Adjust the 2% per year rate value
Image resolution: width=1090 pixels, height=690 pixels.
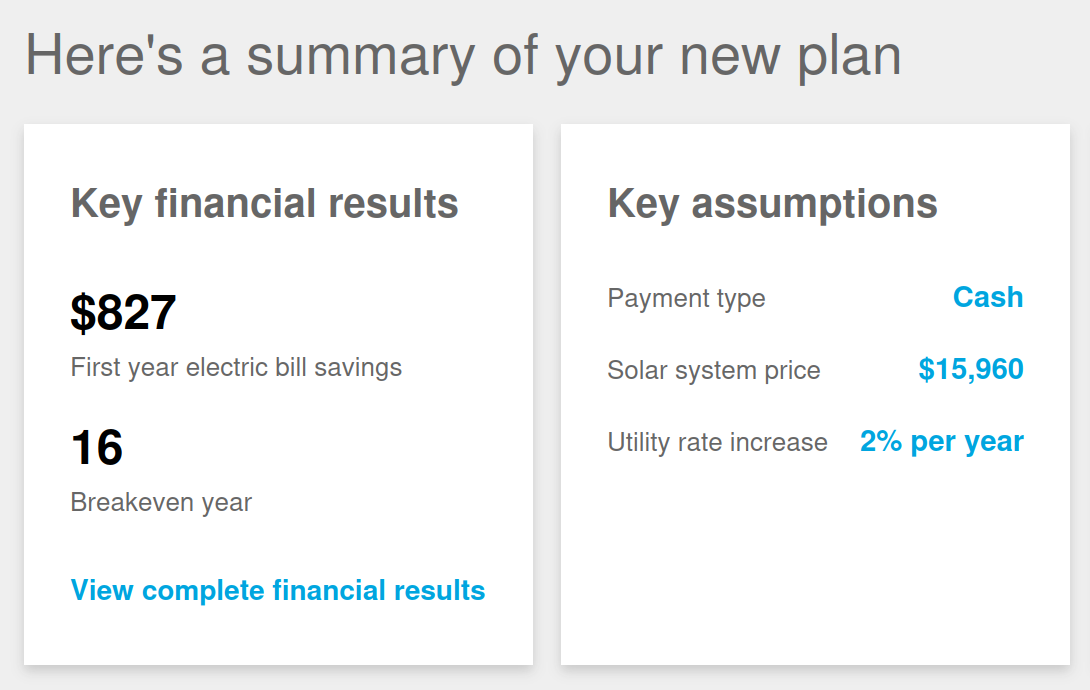pyautogui.click(x=941, y=441)
